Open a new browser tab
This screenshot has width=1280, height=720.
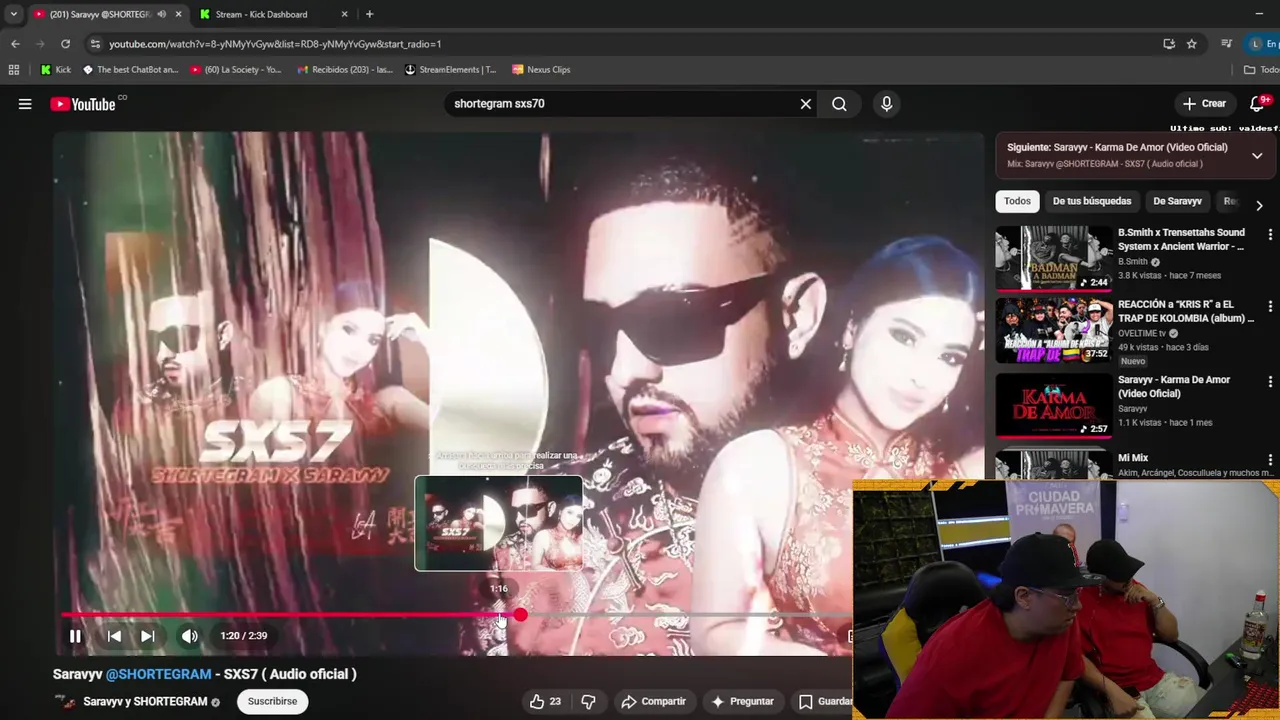369,14
